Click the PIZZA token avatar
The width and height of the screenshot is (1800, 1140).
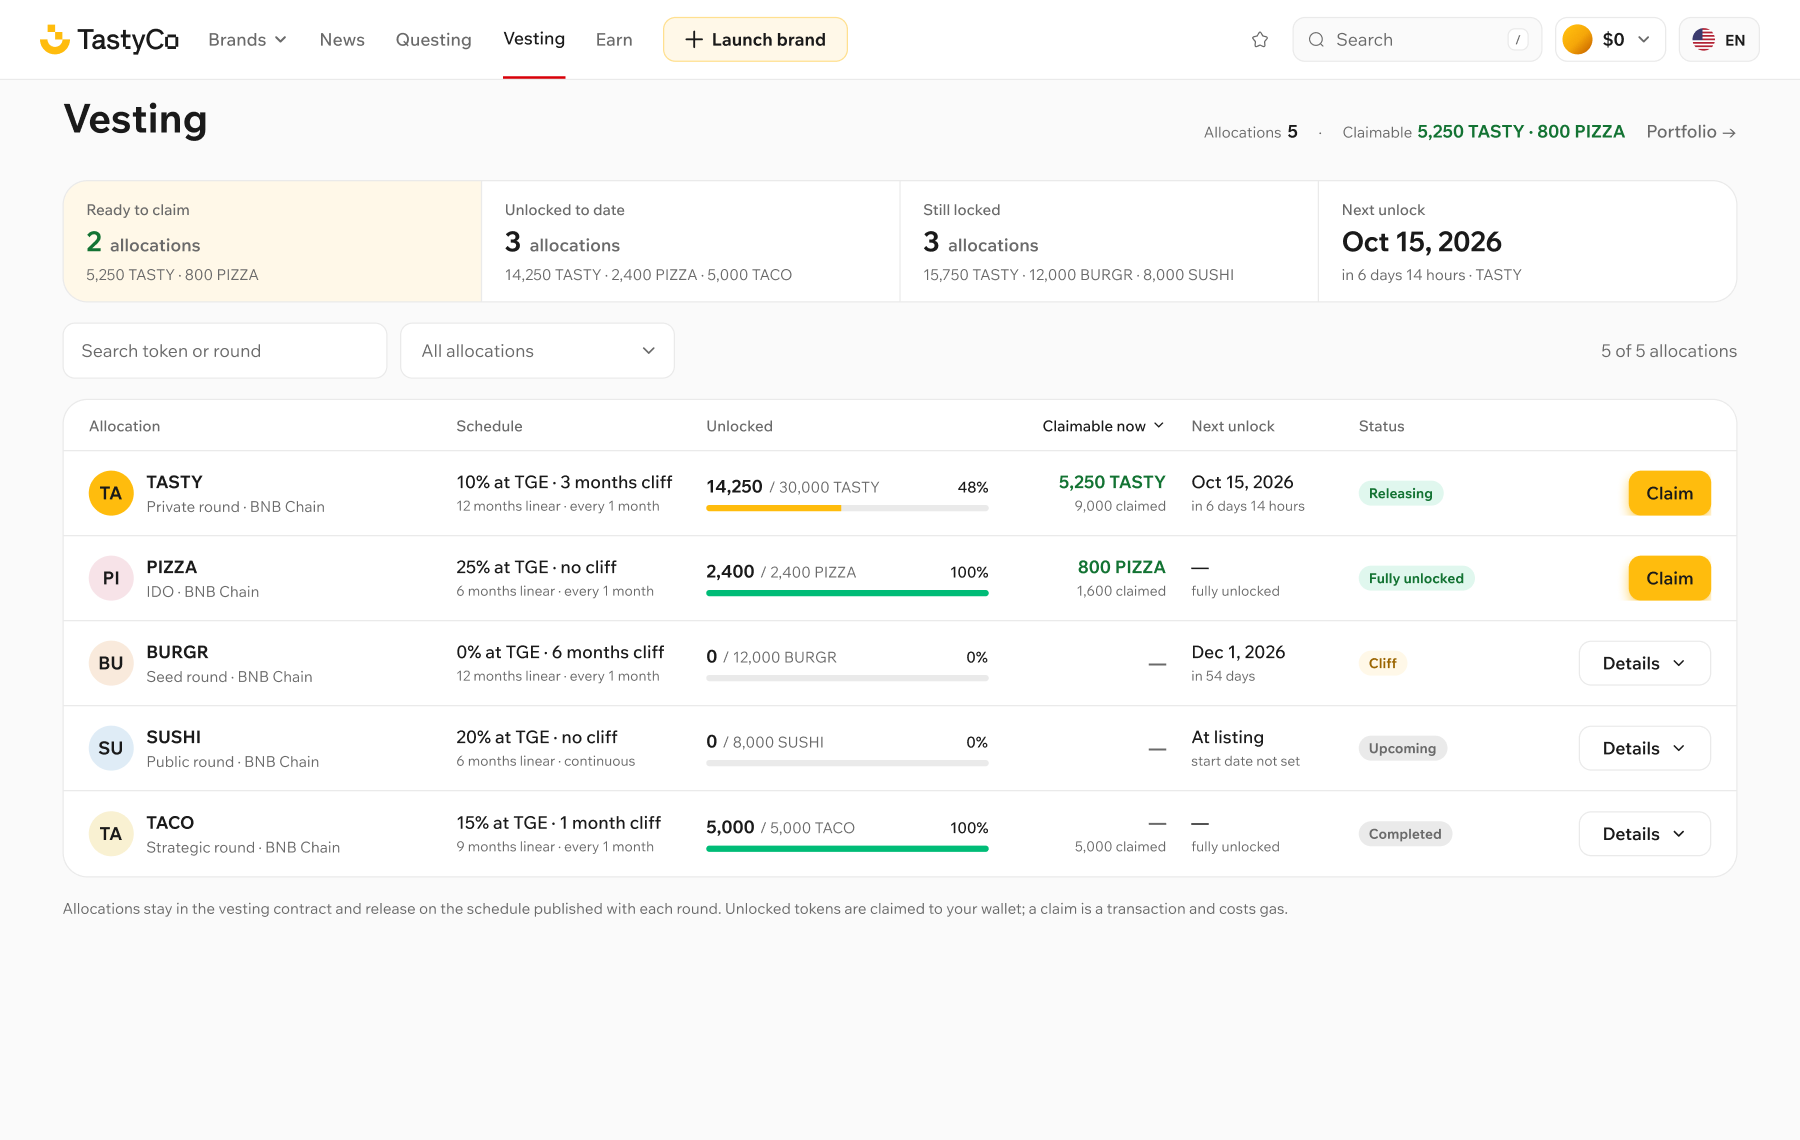pos(111,578)
